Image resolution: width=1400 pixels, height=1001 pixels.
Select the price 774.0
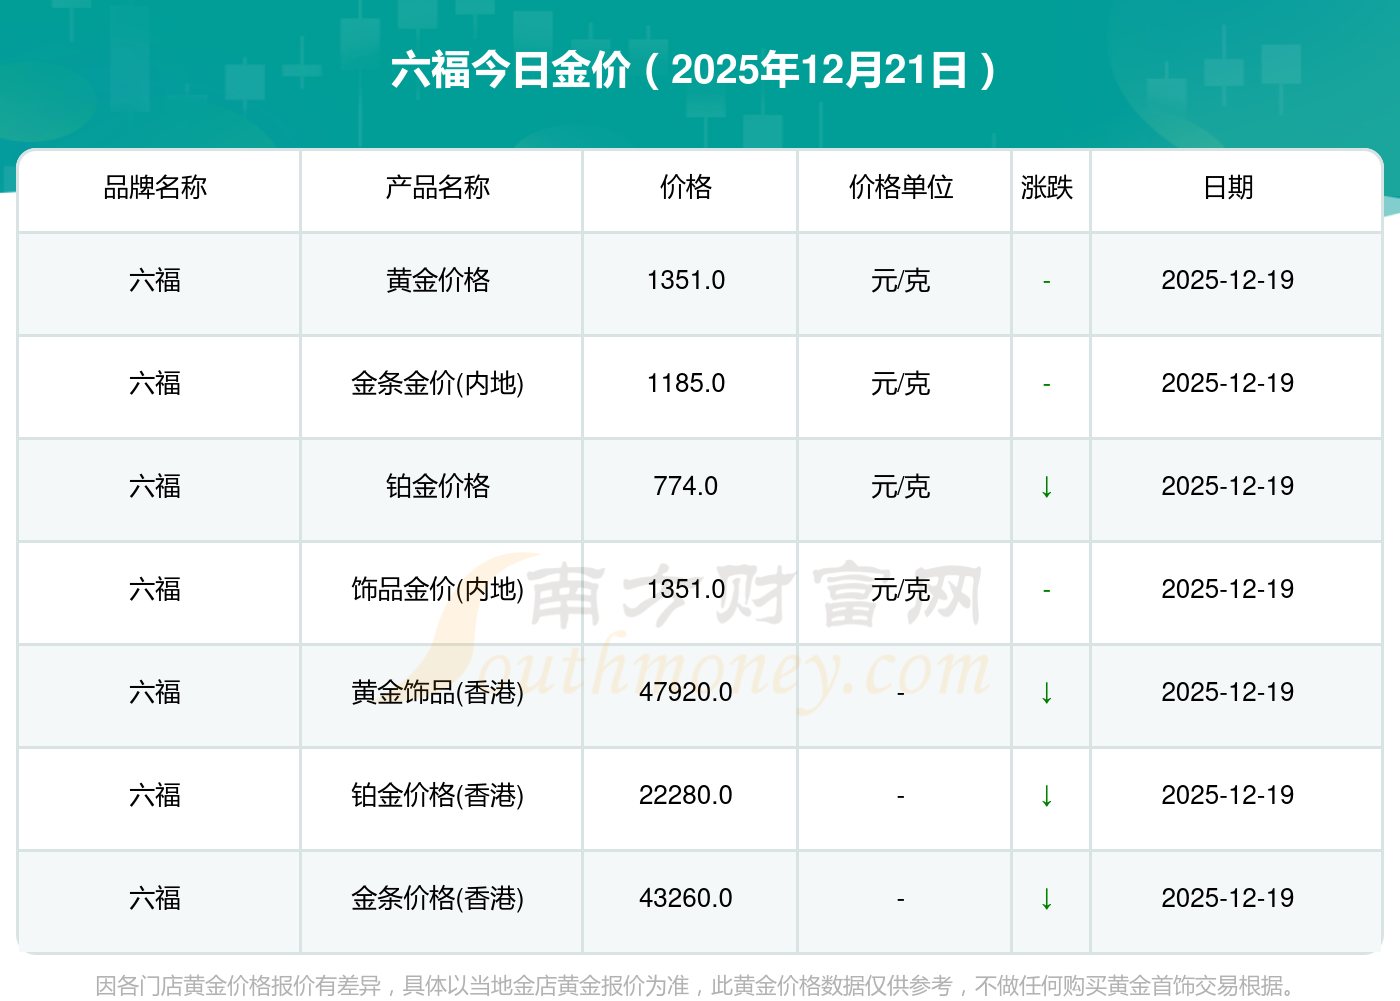click(x=686, y=487)
